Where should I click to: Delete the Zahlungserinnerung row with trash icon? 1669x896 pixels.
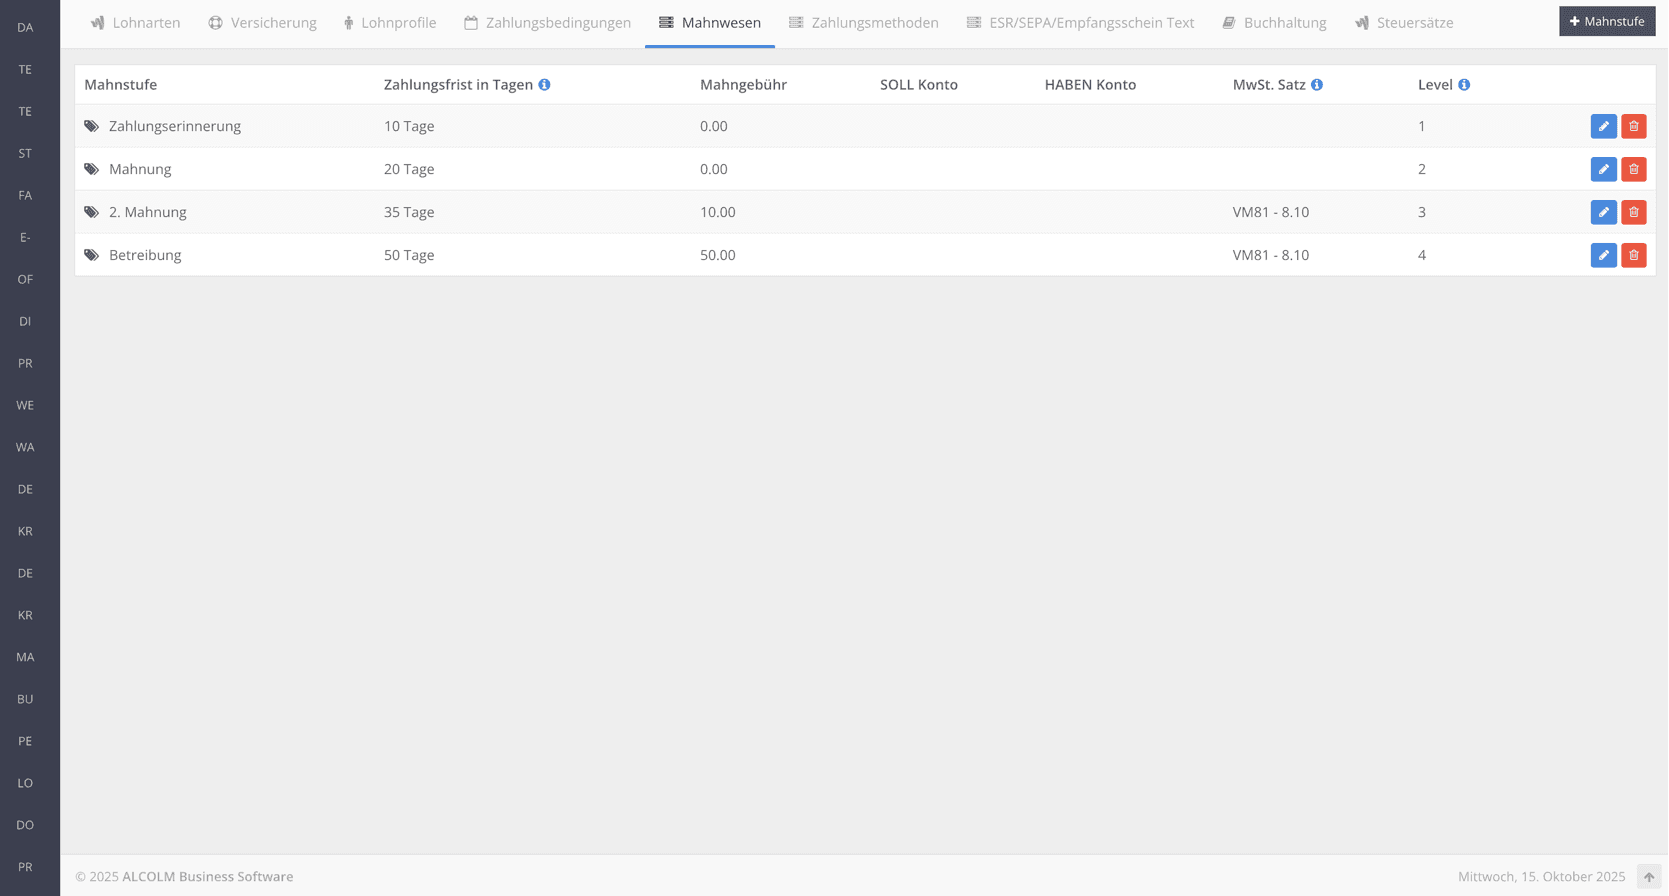[1633, 126]
